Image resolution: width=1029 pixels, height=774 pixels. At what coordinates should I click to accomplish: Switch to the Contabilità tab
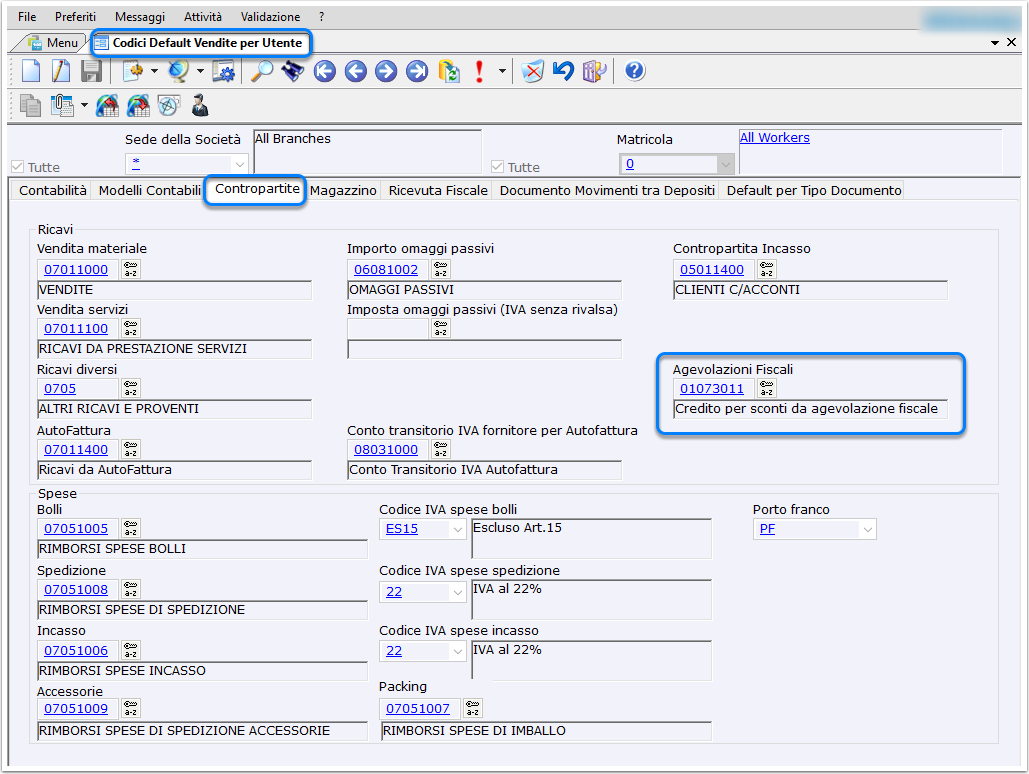point(52,190)
